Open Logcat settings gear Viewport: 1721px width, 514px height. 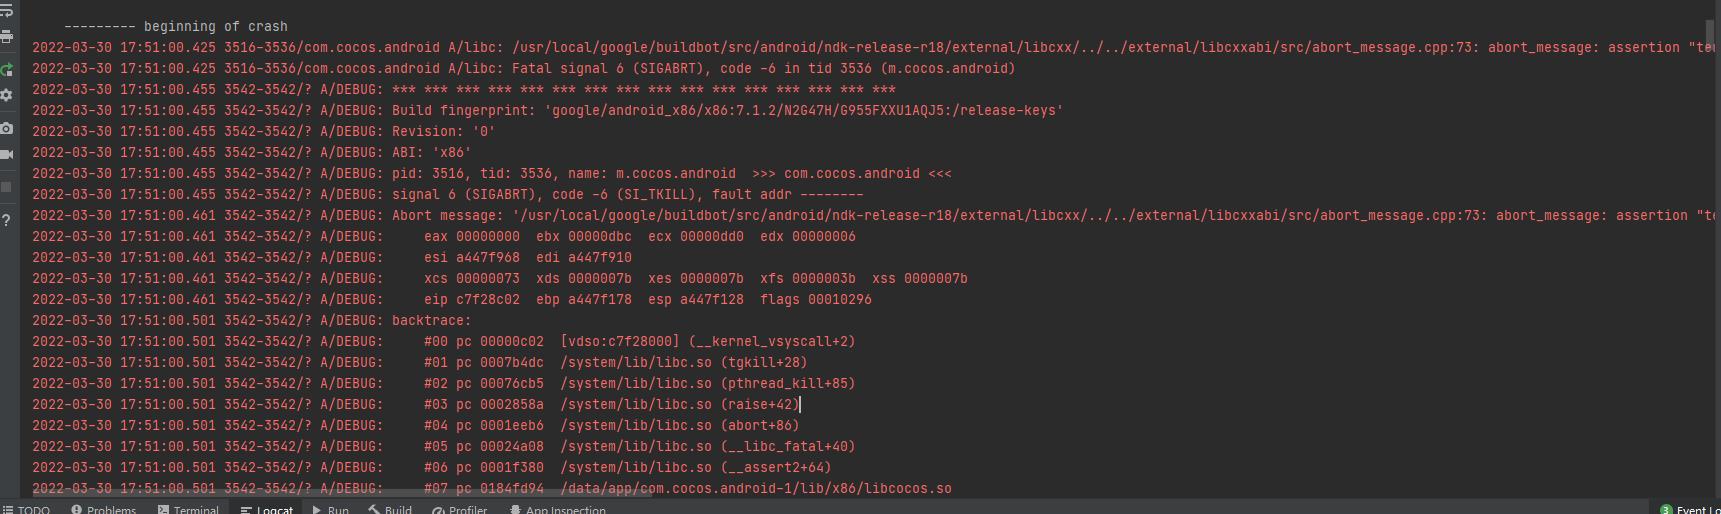(6, 95)
